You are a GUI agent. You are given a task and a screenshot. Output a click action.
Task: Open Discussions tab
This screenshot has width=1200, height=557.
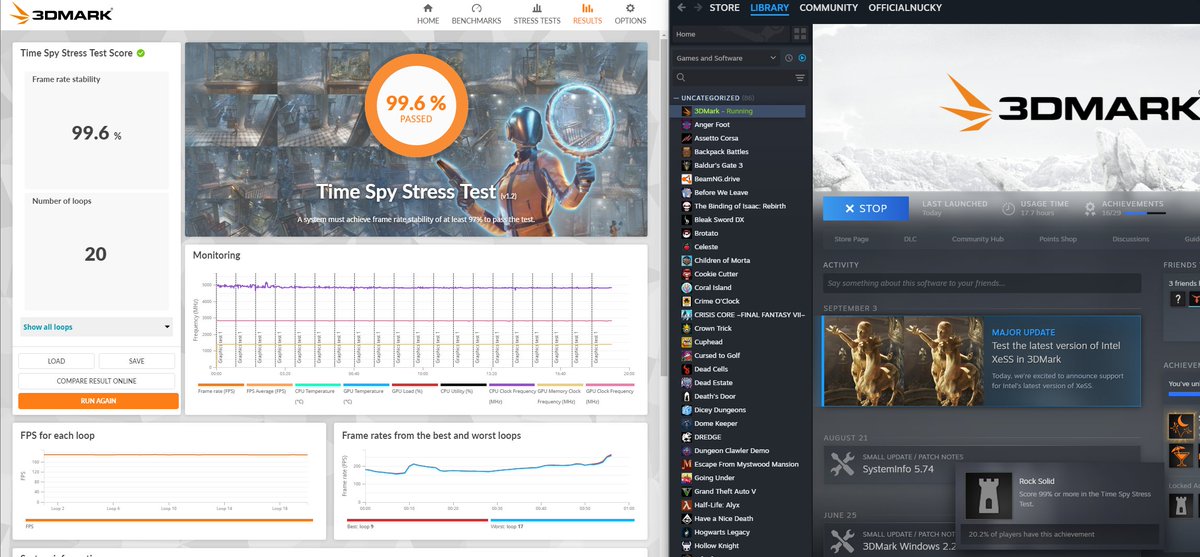pos(1130,239)
